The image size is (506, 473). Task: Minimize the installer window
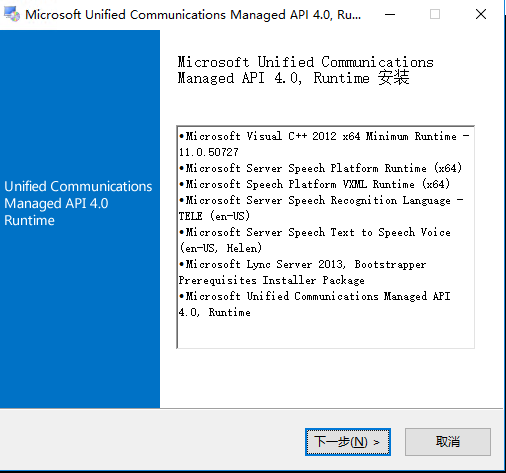(390, 14)
